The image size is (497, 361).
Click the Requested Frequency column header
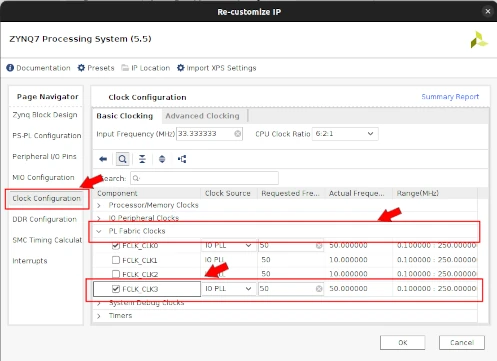pos(291,193)
